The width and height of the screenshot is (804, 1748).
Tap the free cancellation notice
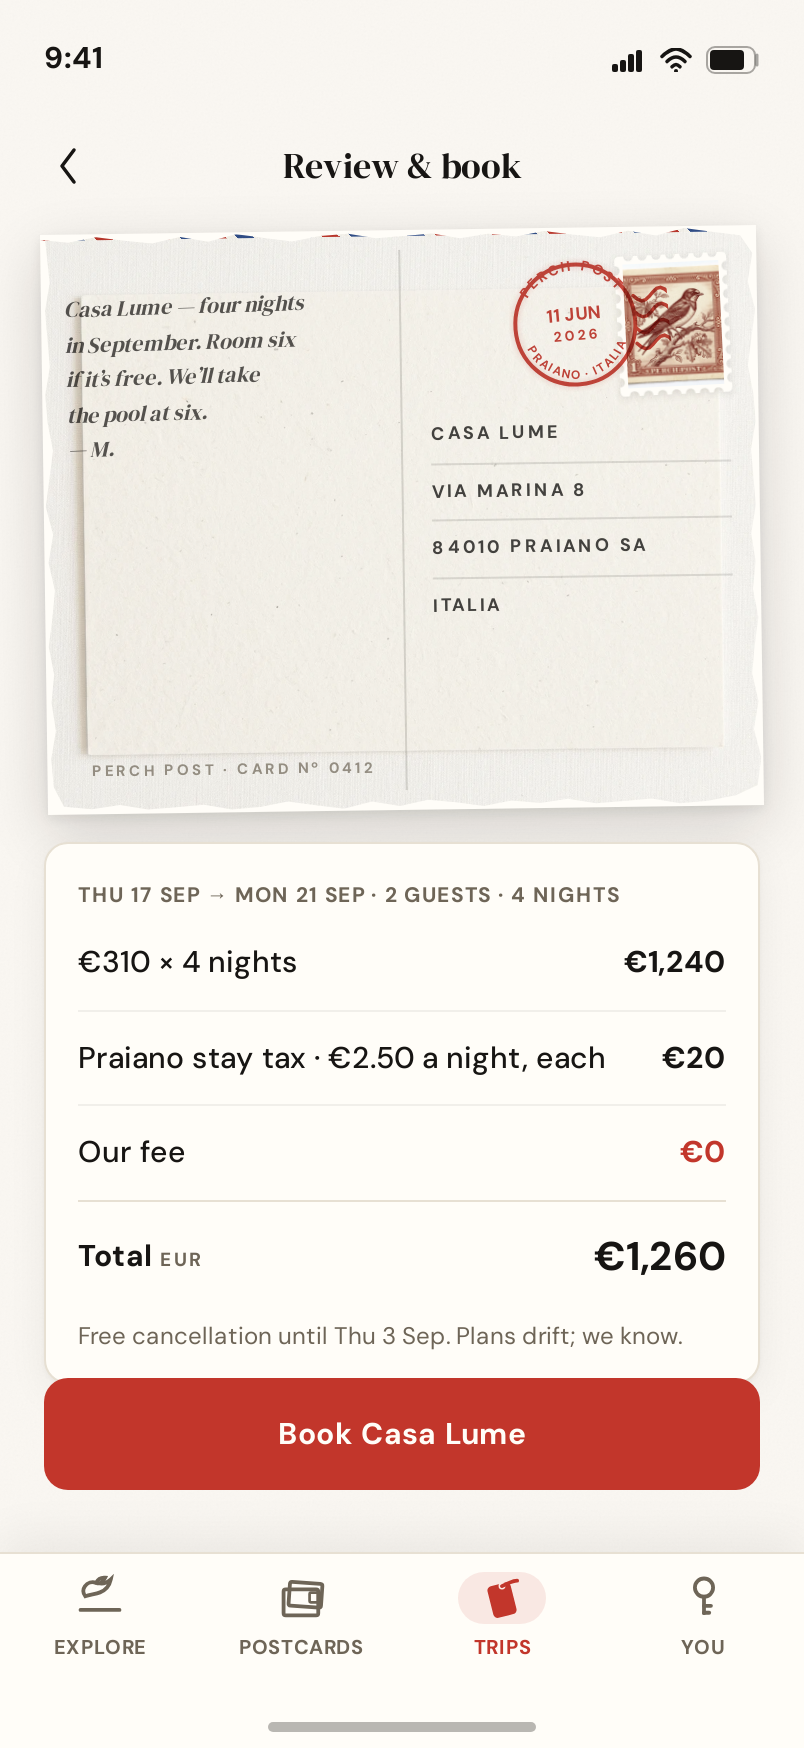(x=380, y=1336)
